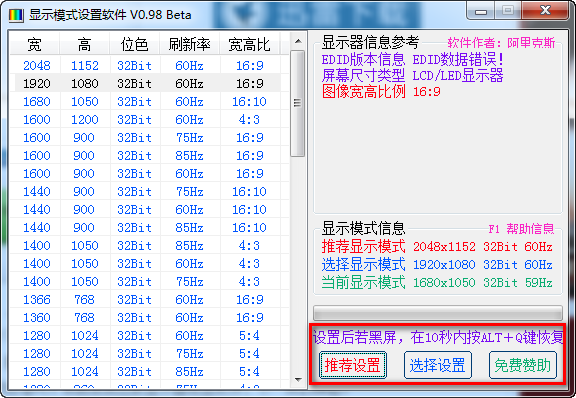Screen dimensions: 576x398
Task: Select the 1600 x 1200 4:3 row
Action: 145,119
